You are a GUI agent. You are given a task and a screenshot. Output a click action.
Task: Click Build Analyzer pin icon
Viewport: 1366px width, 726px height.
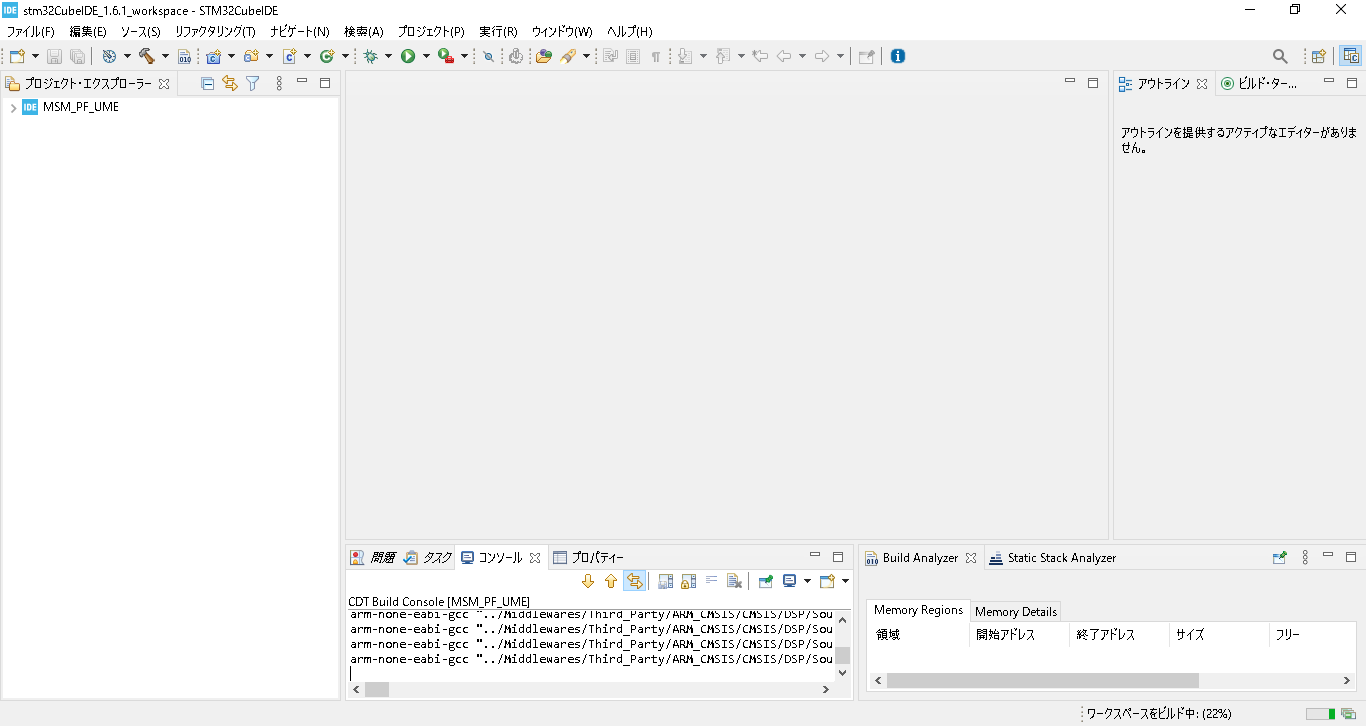point(1279,558)
